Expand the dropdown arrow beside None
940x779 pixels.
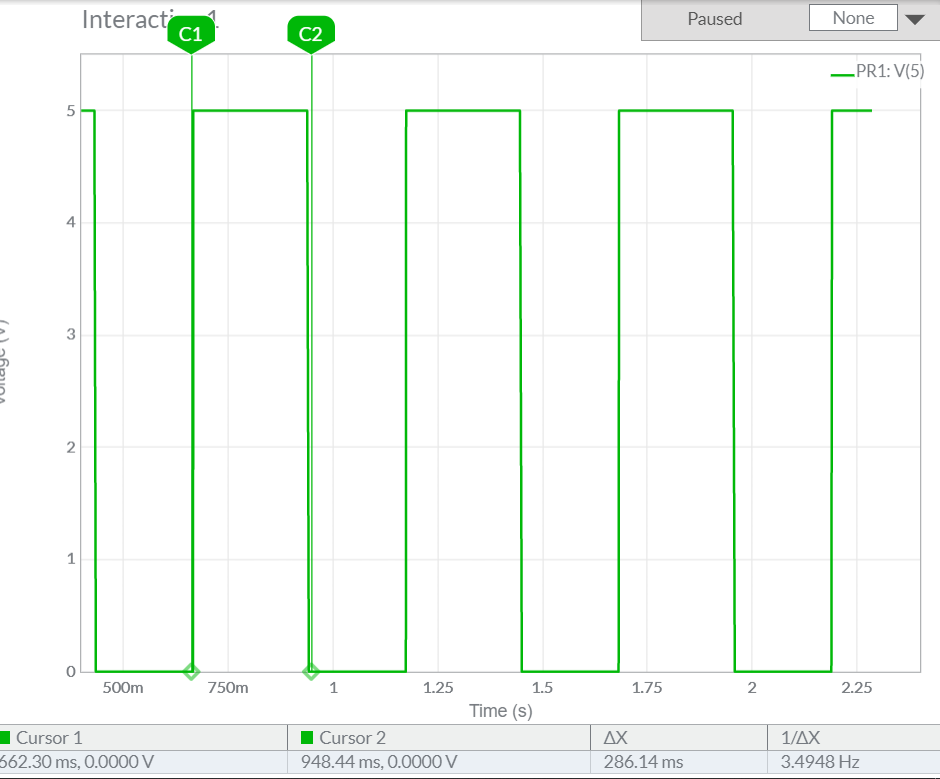[x=914, y=19]
